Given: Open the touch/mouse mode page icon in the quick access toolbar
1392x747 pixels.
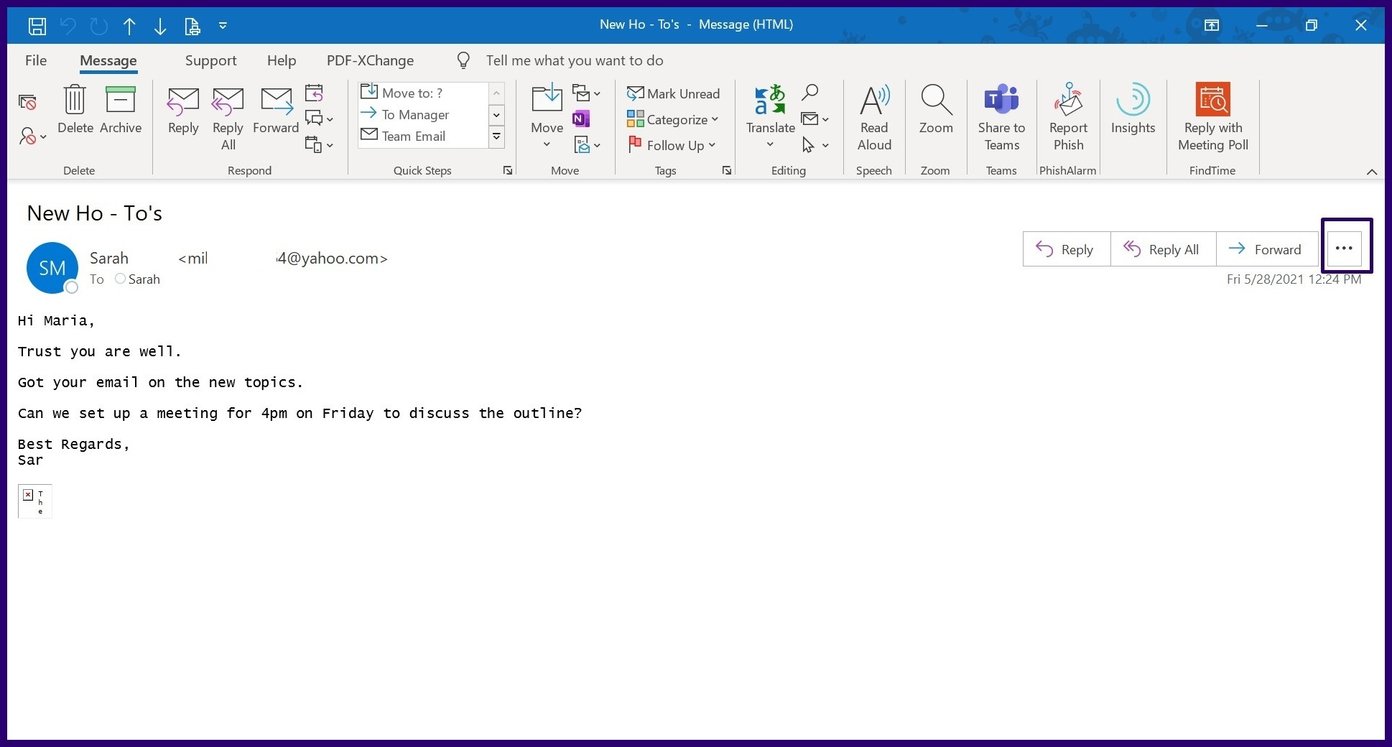Looking at the screenshot, I should click(192, 25).
